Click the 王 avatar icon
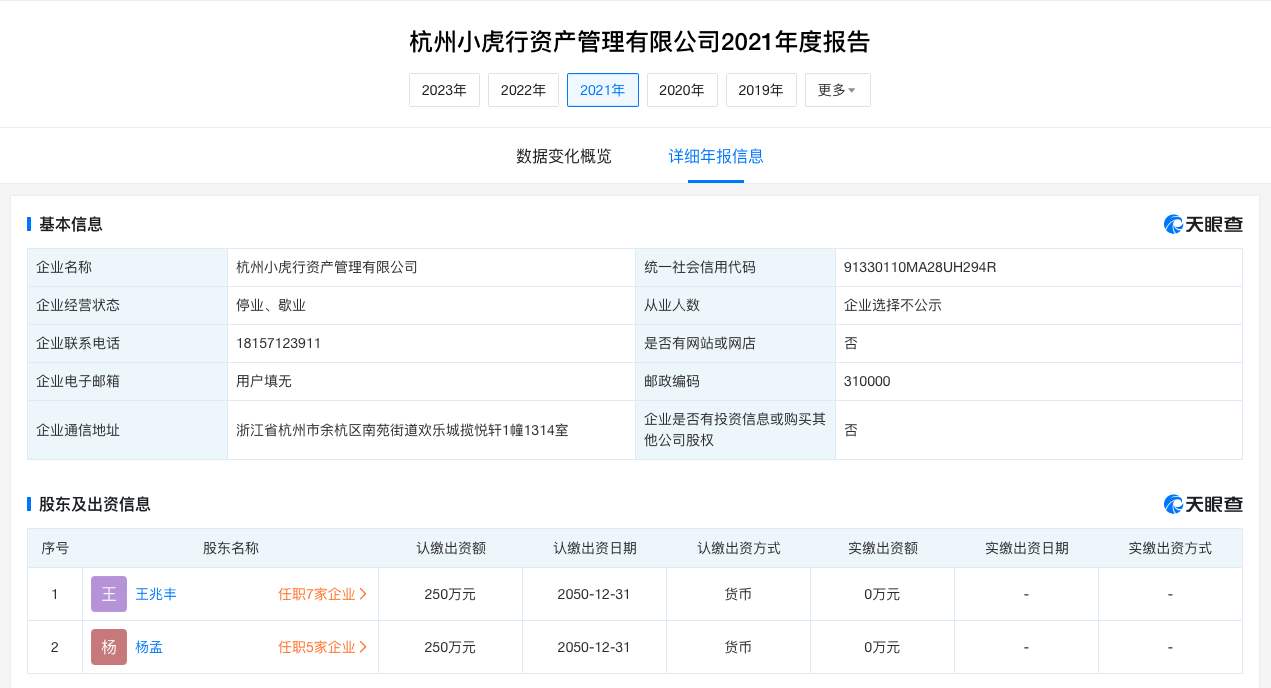Image resolution: width=1271 pixels, height=688 pixels. [x=109, y=594]
